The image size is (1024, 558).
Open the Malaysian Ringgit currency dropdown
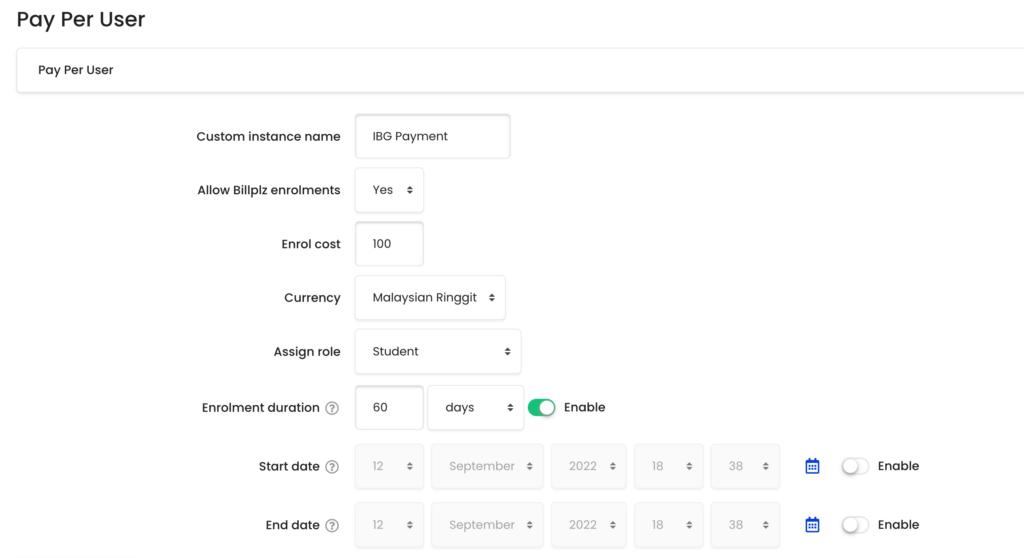pos(430,297)
